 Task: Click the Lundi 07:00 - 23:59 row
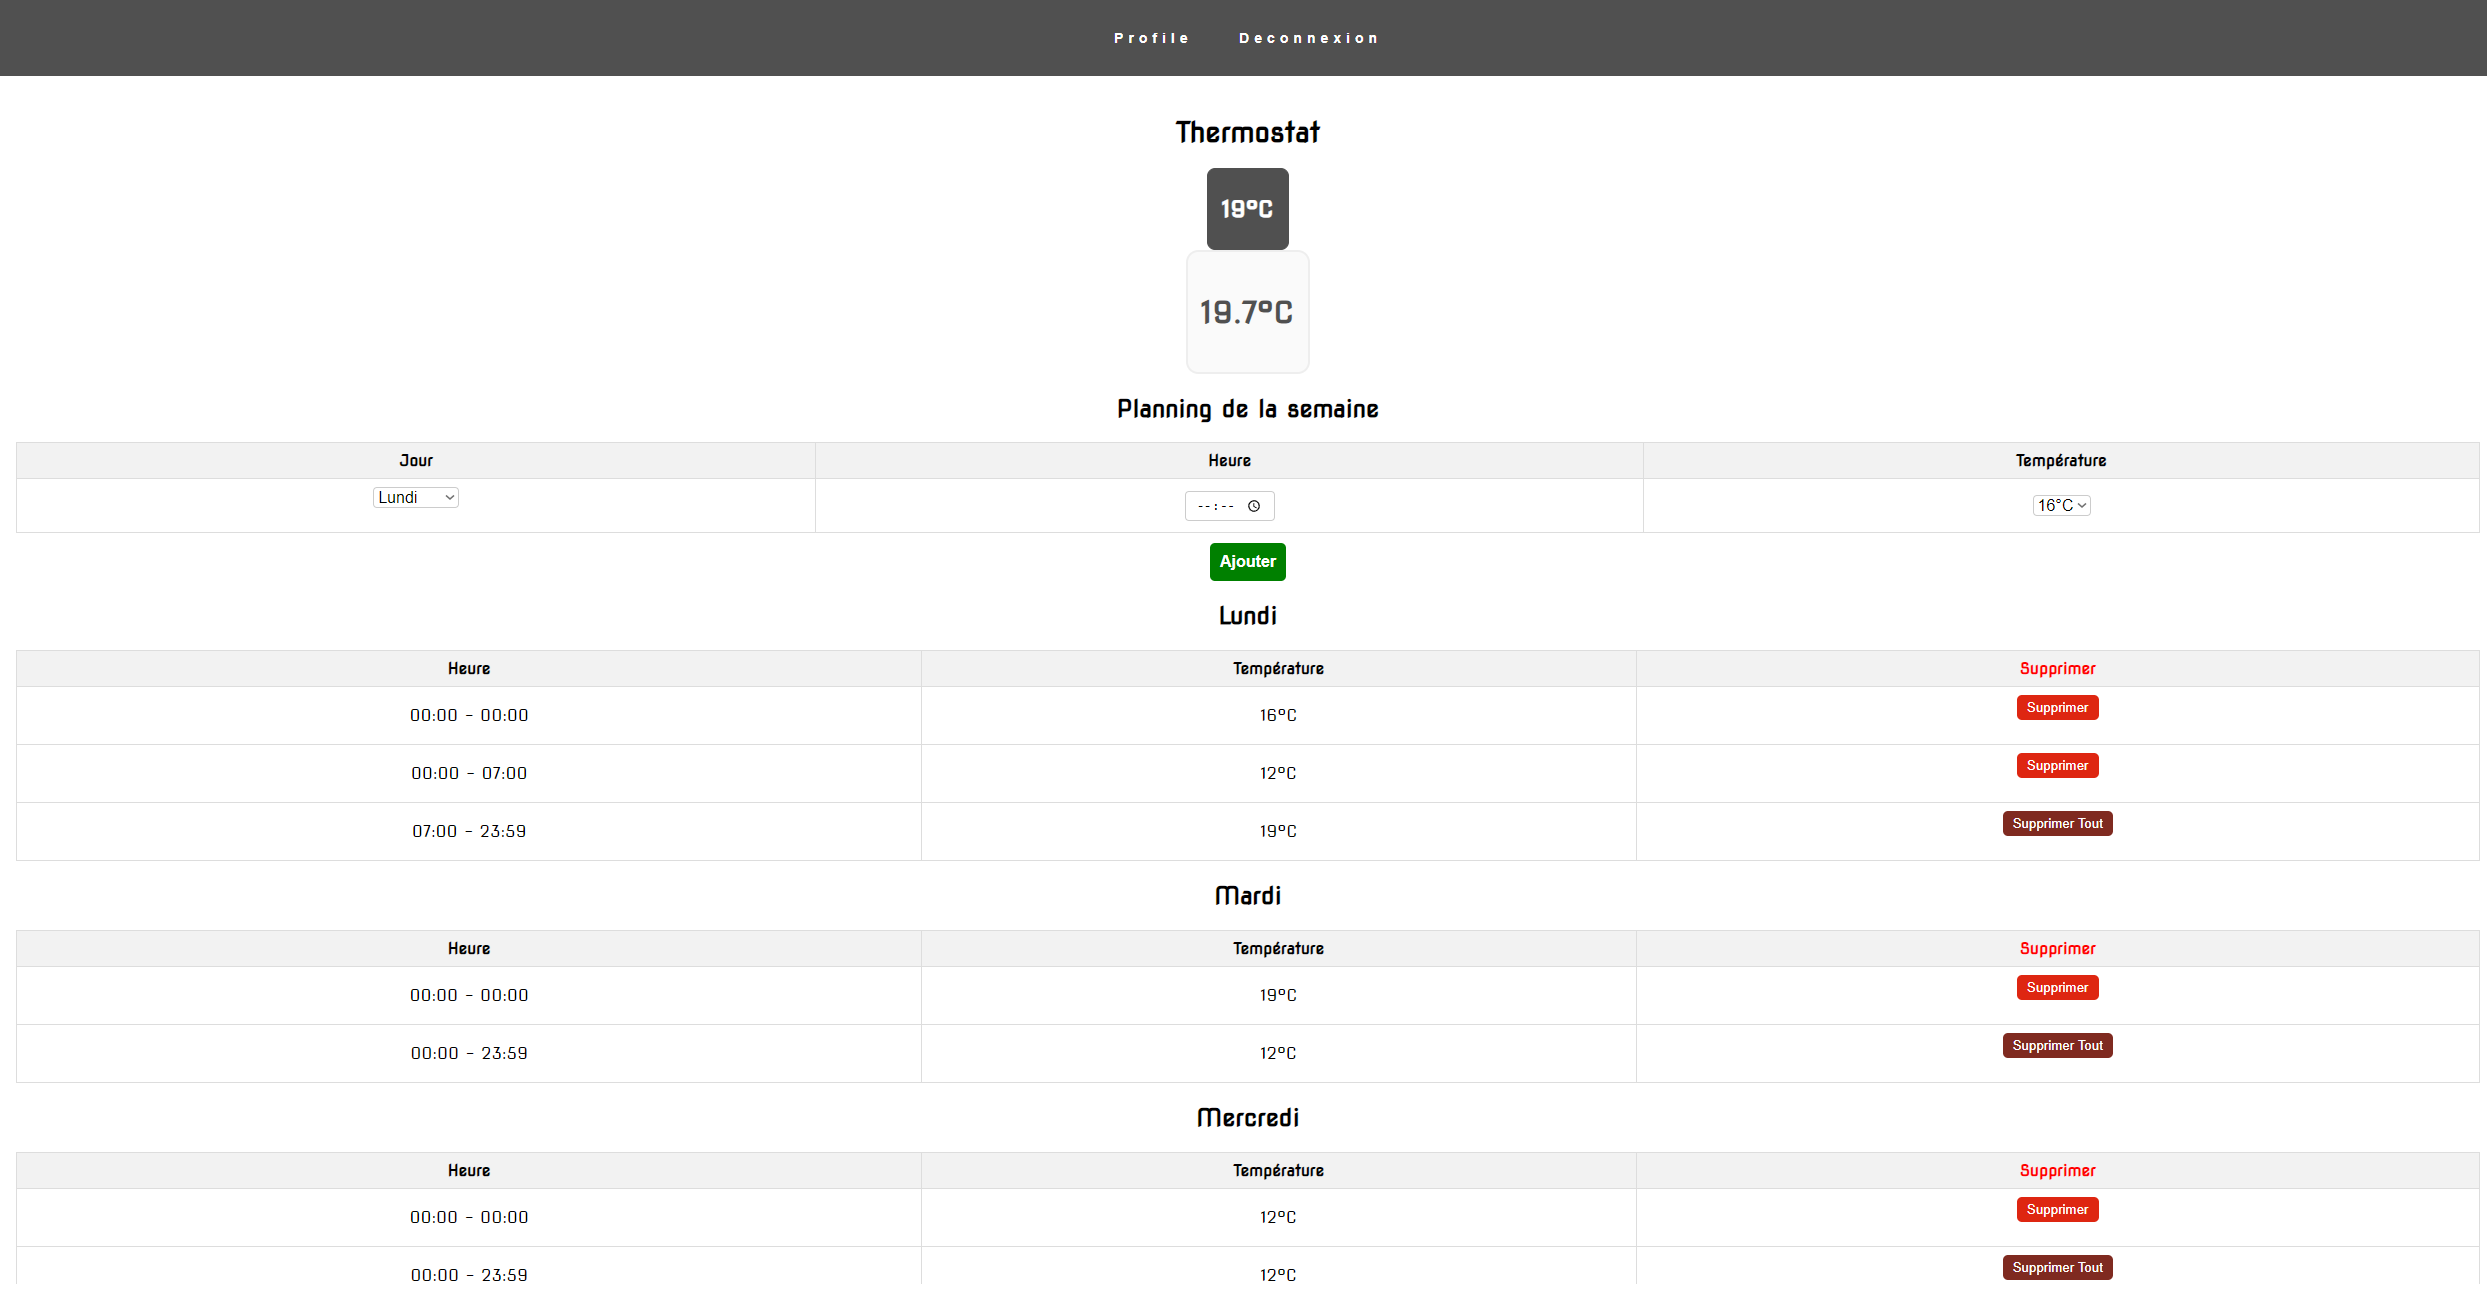(469, 832)
